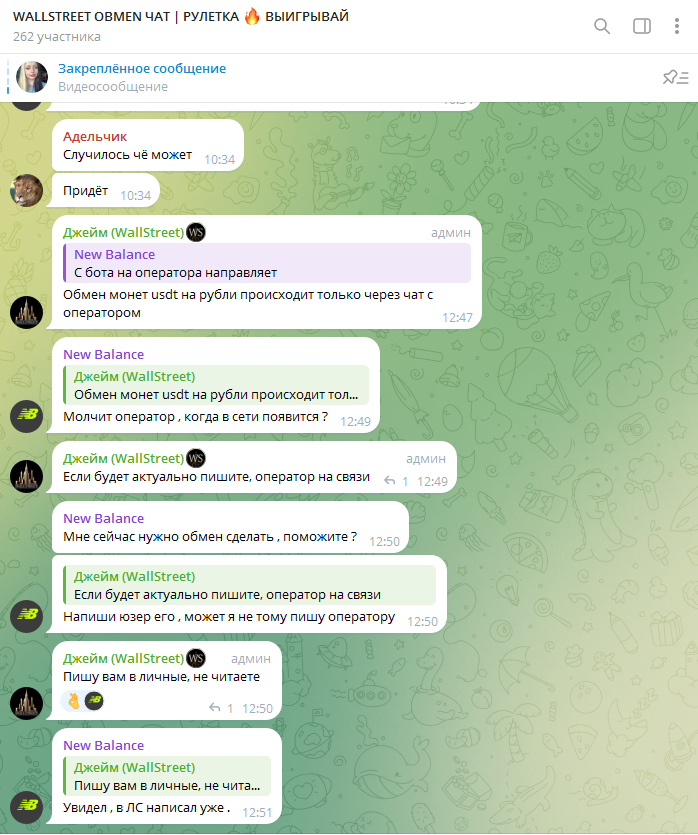Click the WS badge beside Джейм at 12:50 message
The image size is (698, 835).
click(196, 659)
